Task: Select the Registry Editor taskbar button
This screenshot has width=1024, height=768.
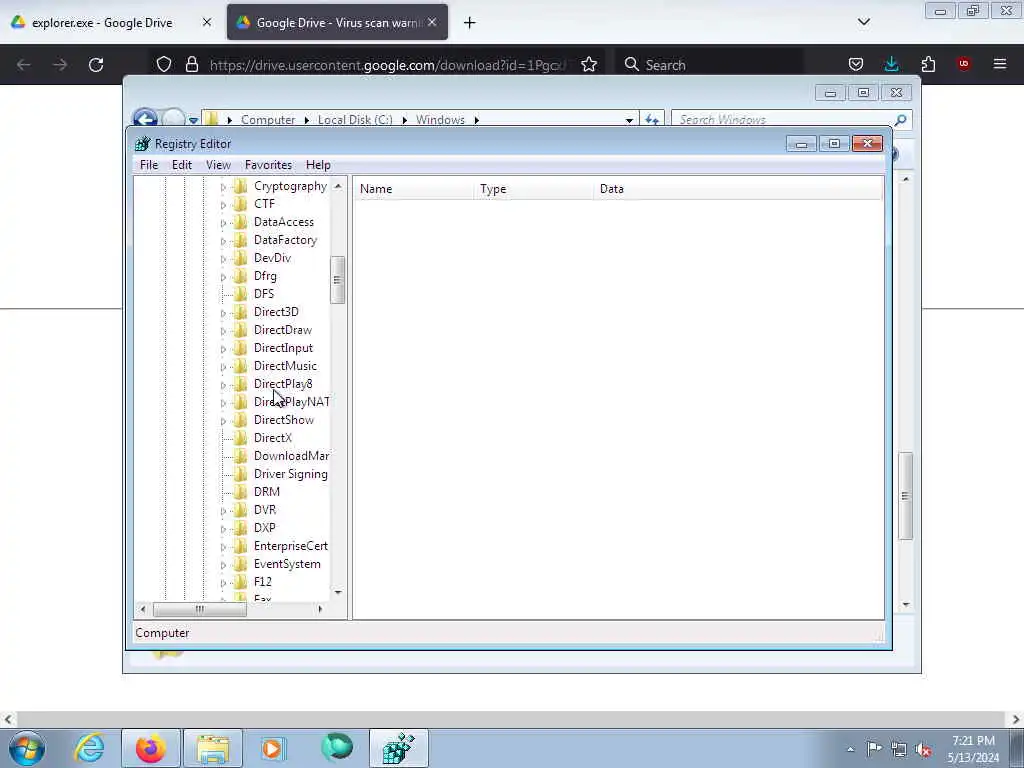Action: click(x=398, y=748)
